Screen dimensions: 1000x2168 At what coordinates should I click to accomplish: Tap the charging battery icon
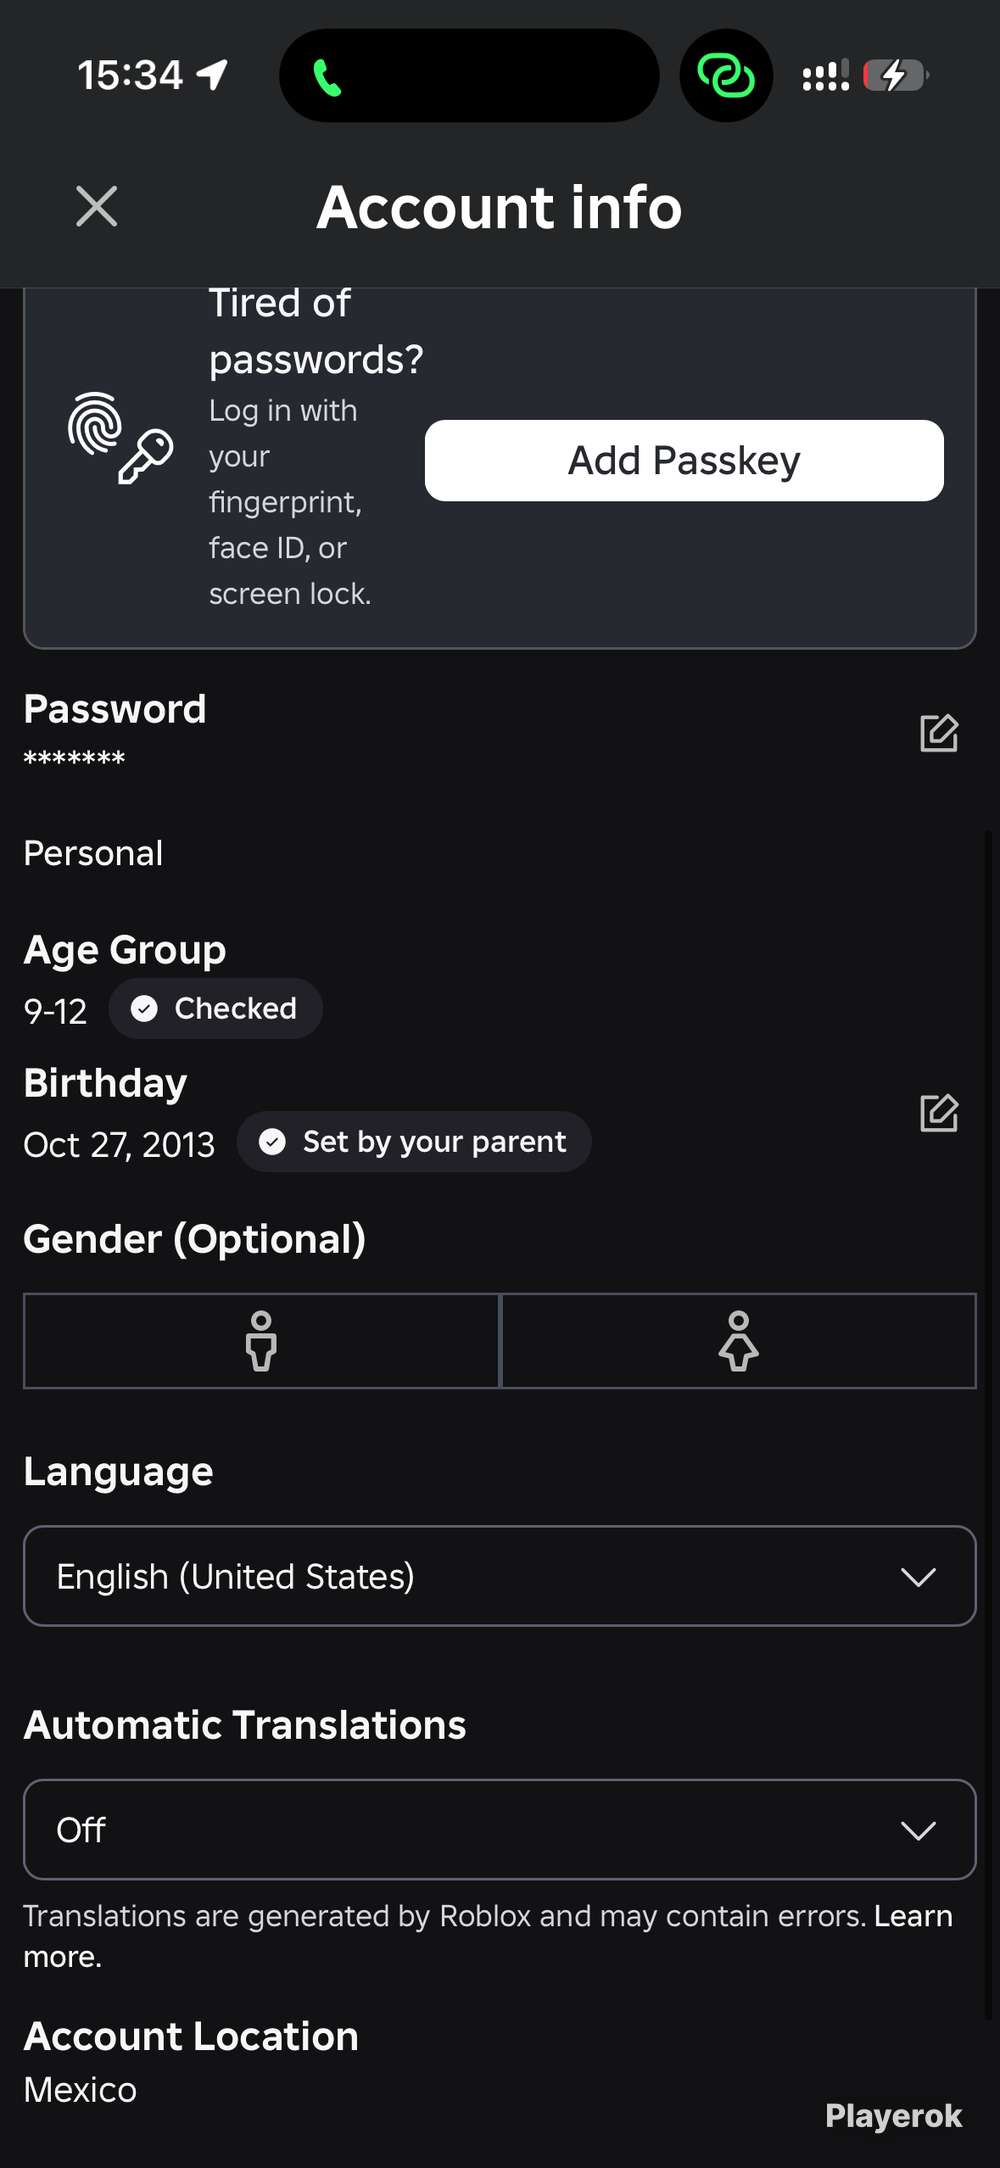point(897,75)
